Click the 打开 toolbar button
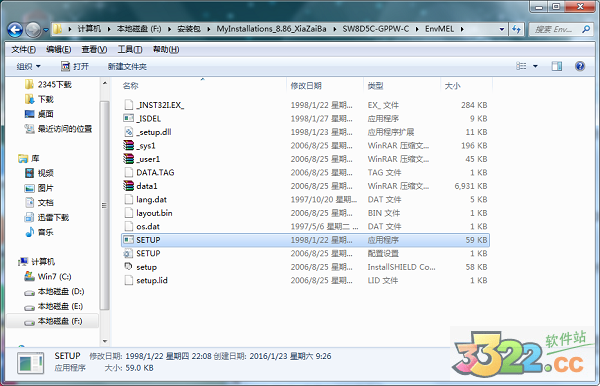The height and width of the screenshot is (386, 600). tap(75, 67)
